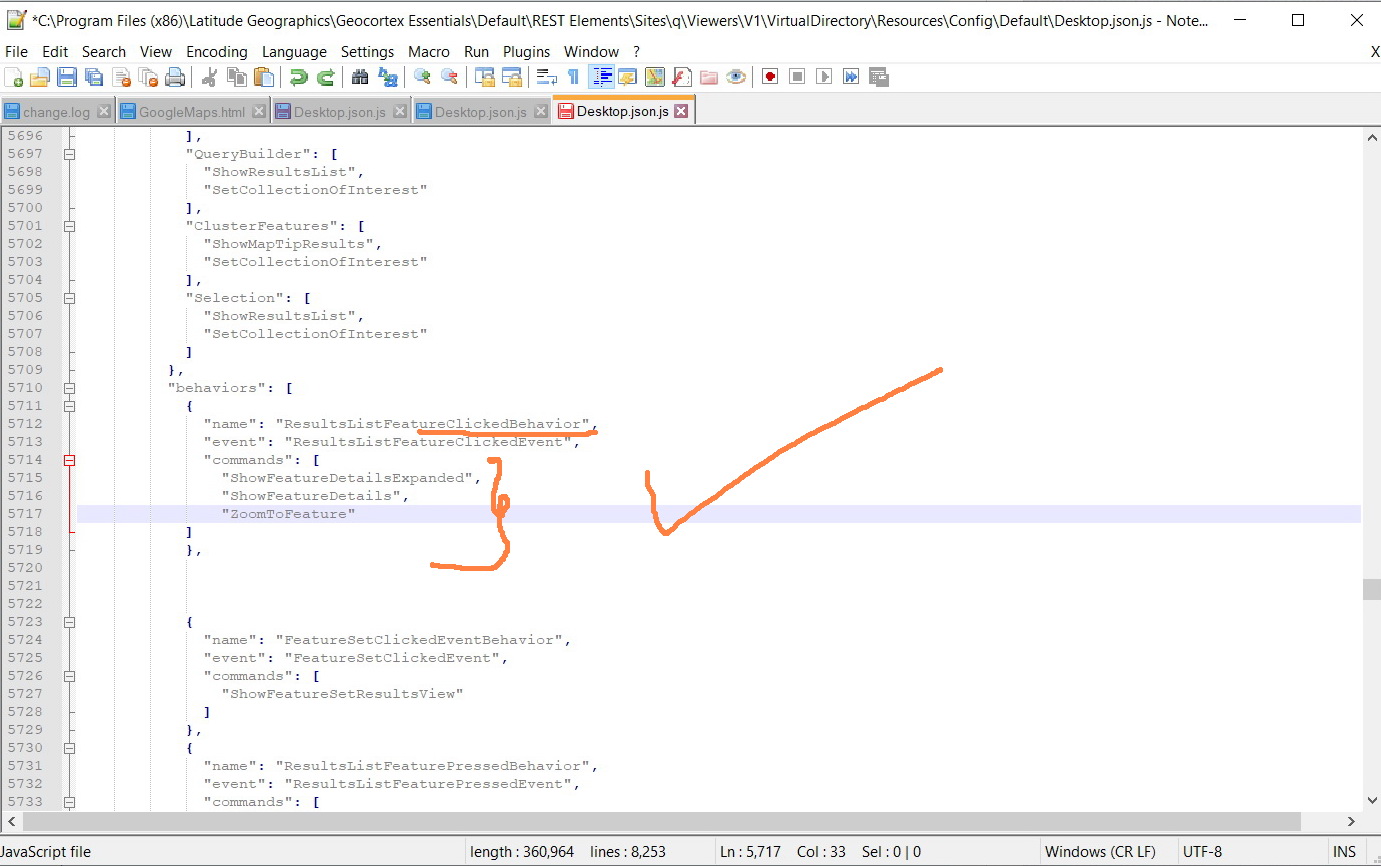Toggle the Show Indent Guide icon
Screen dimensions: 1381x866
pos(602,77)
